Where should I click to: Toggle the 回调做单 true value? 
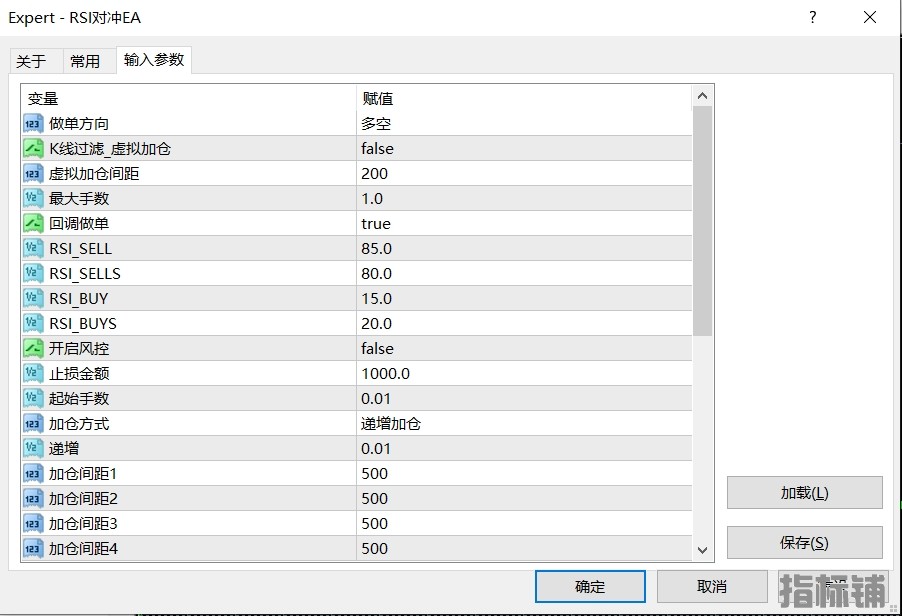tap(376, 224)
